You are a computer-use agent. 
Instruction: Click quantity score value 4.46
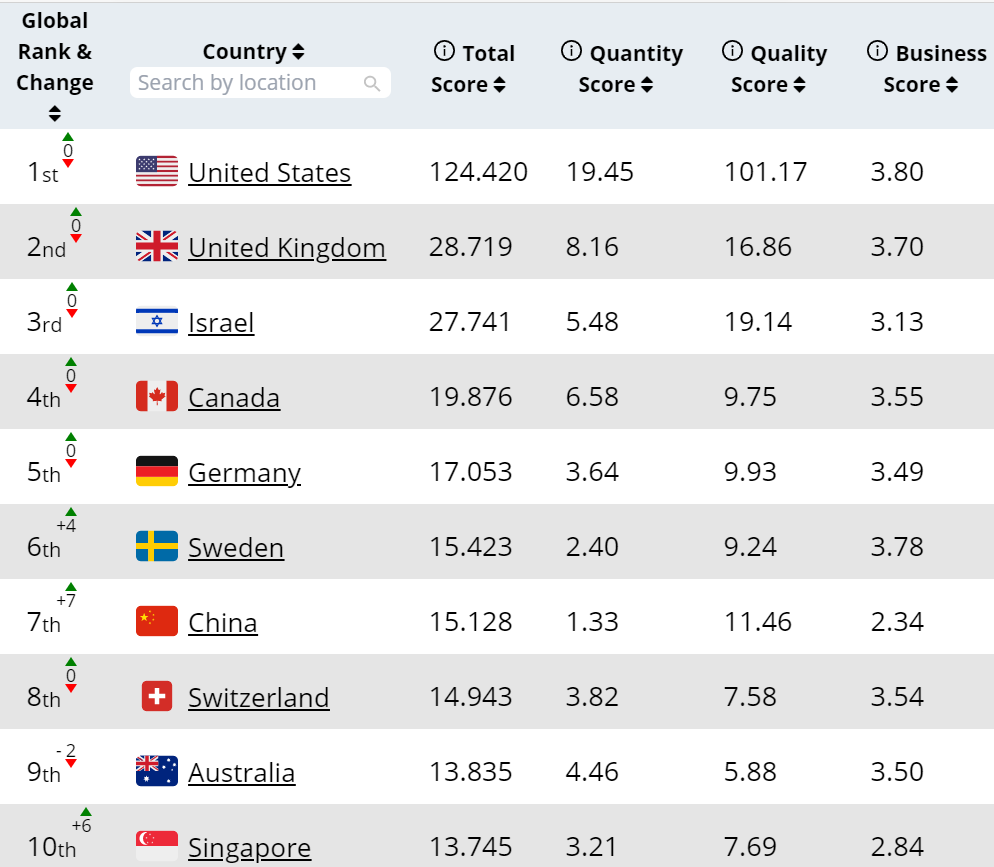[x=592, y=772]
